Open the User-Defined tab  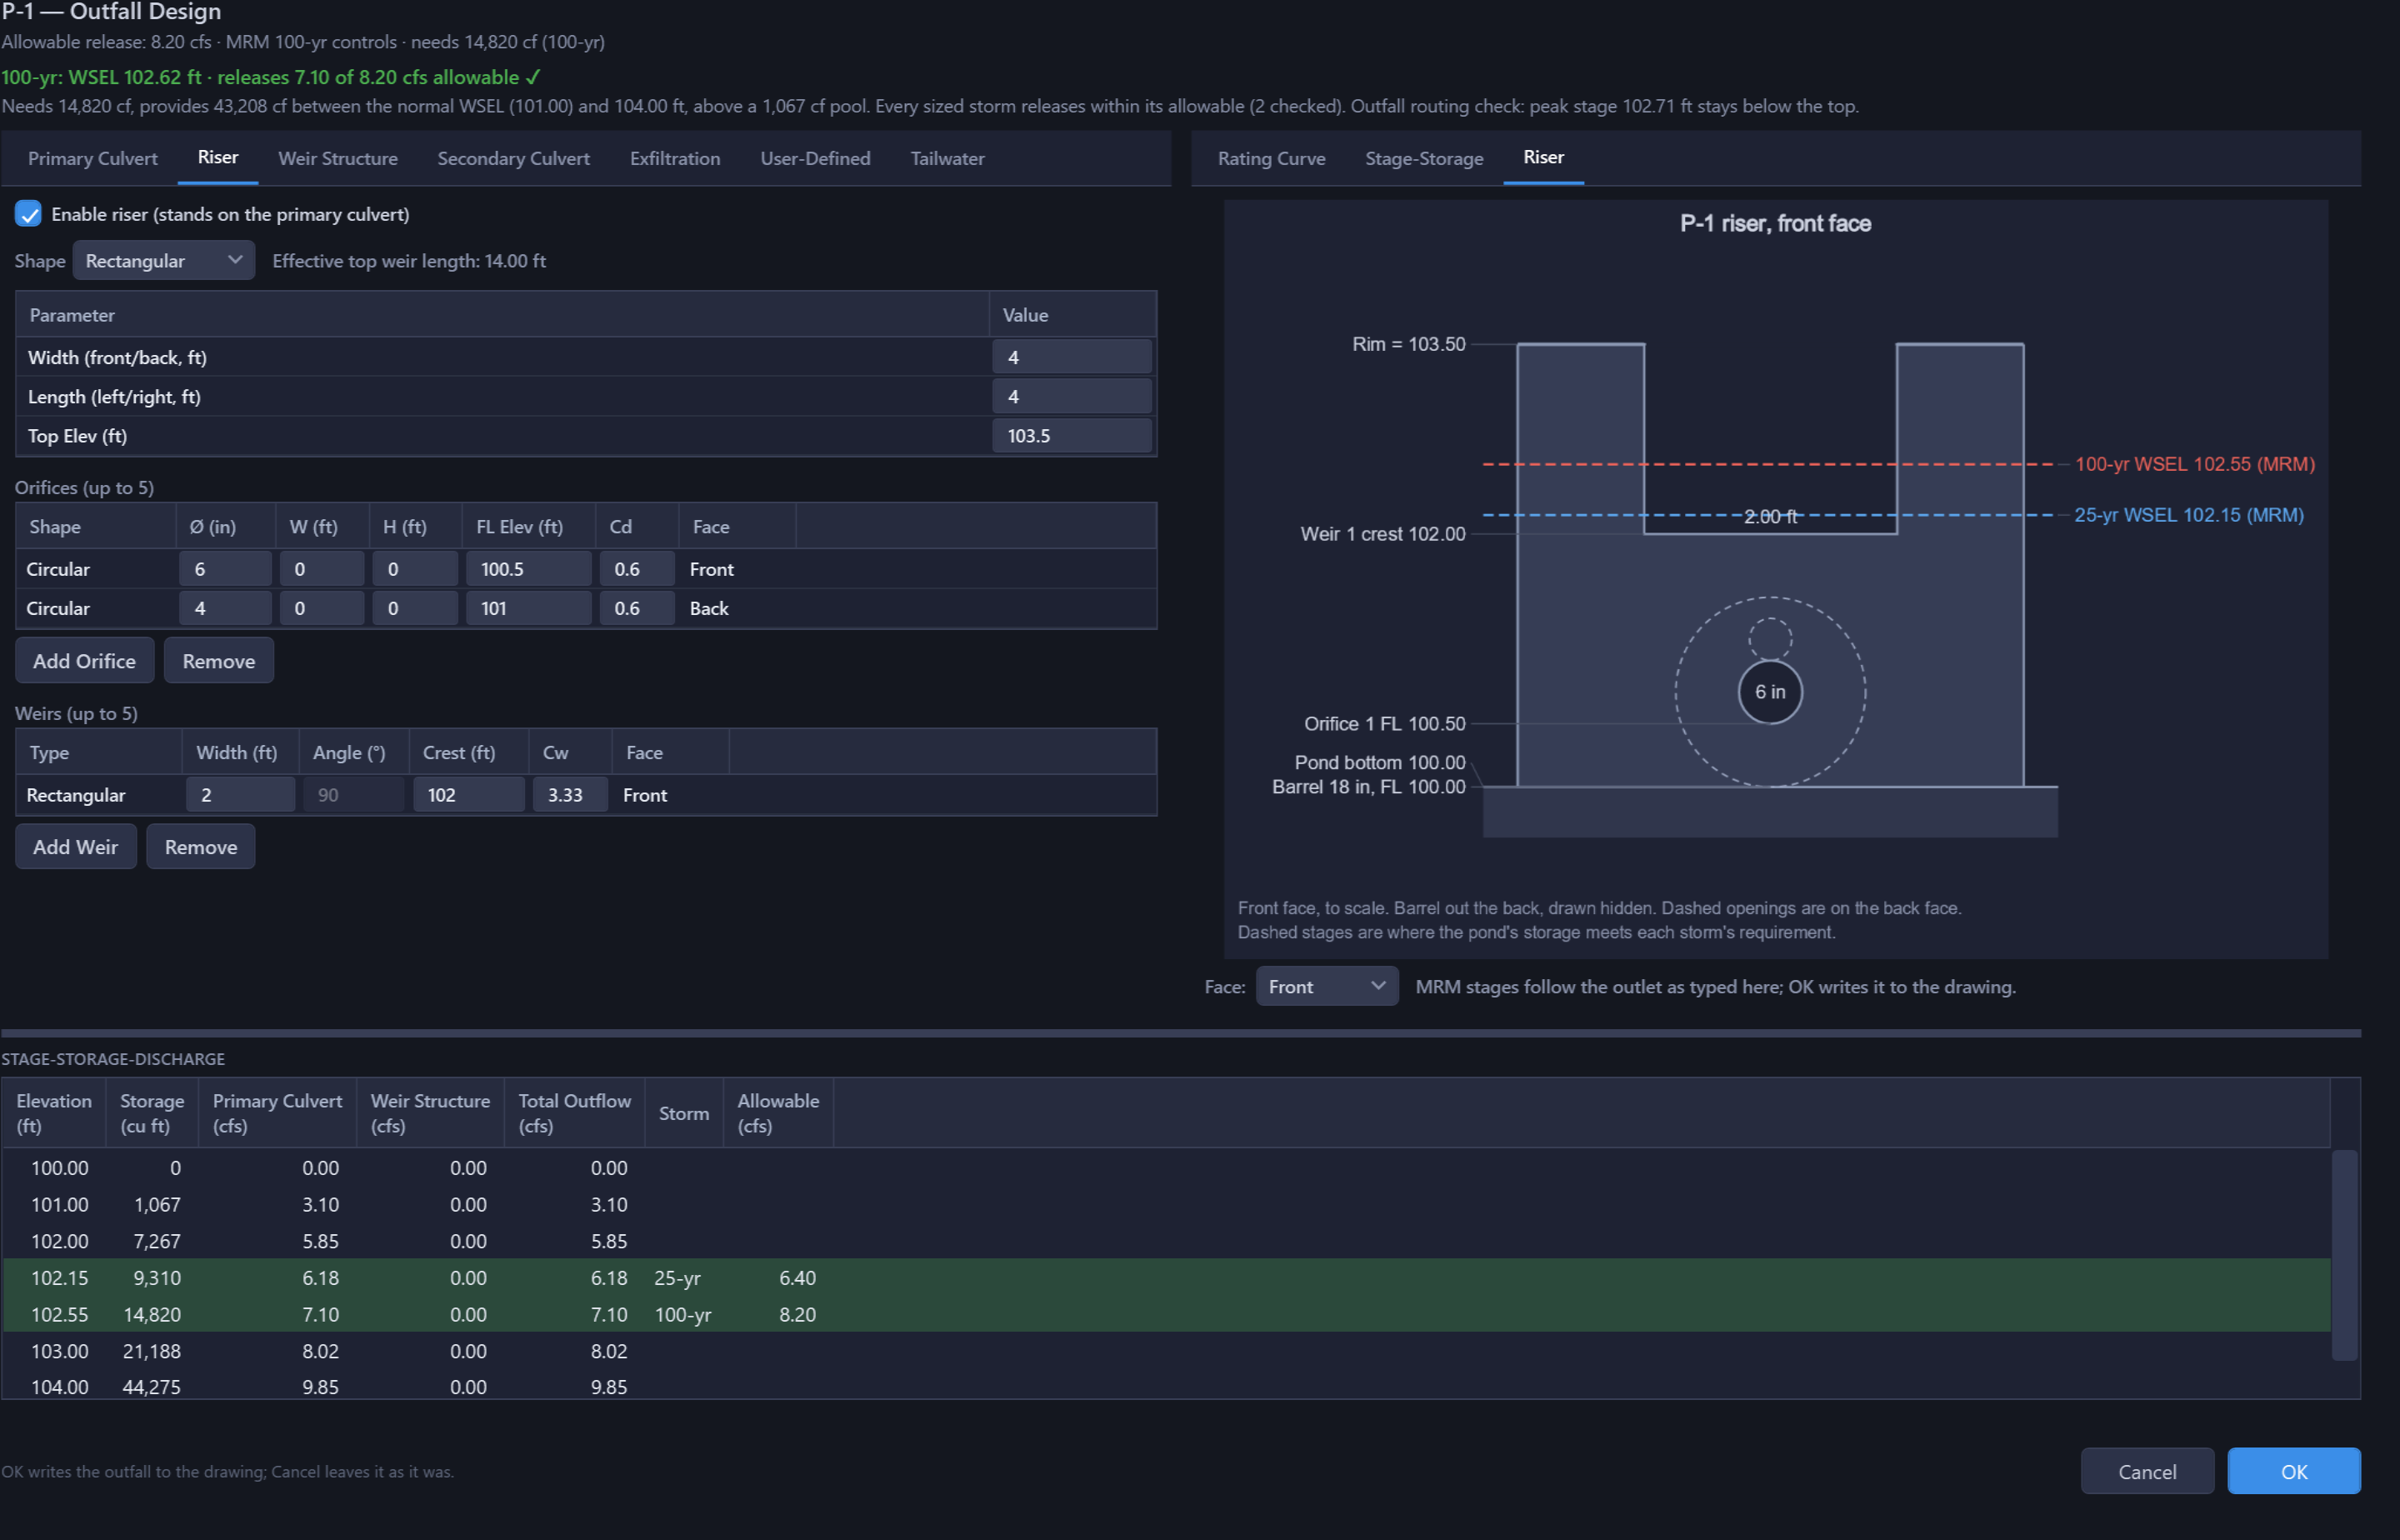(x=815, y=158)
